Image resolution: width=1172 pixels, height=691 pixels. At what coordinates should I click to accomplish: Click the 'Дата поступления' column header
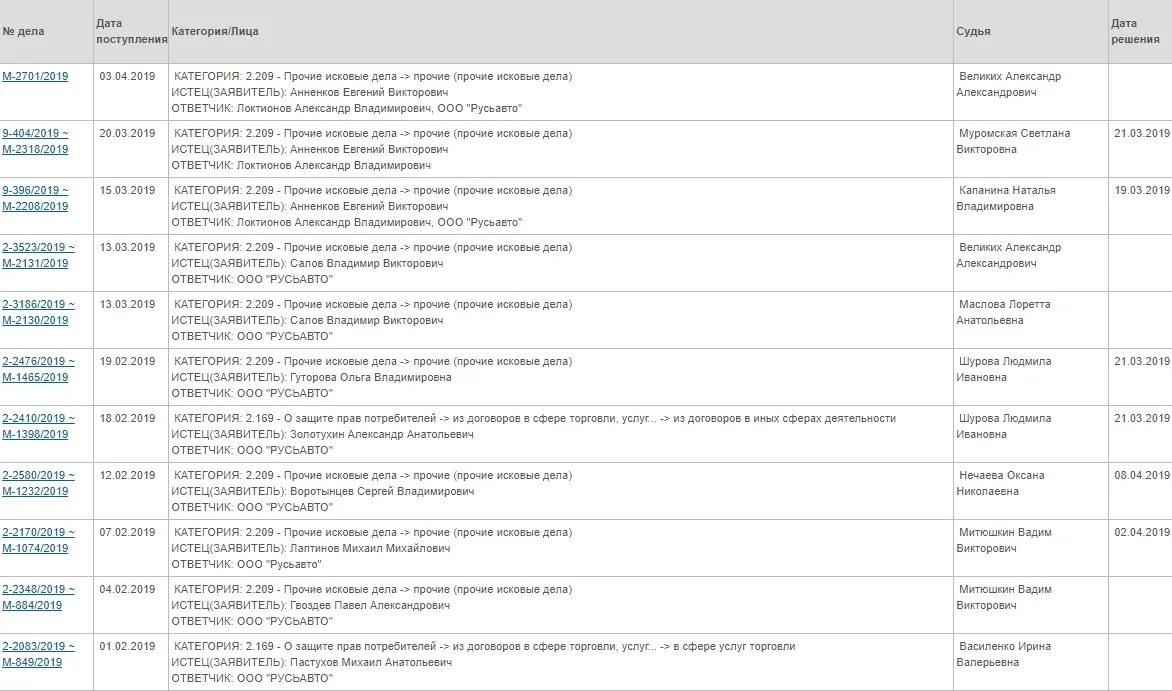click(132, 31)
